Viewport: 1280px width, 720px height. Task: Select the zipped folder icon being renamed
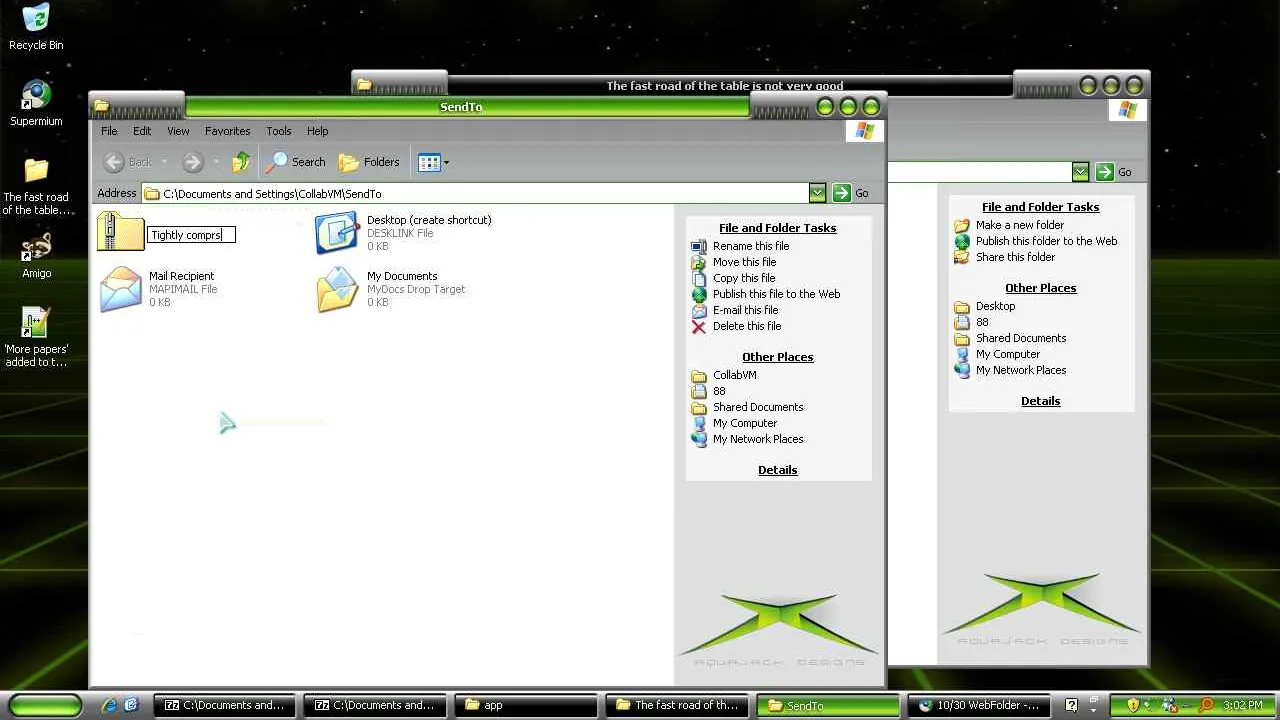pos(120,232)
